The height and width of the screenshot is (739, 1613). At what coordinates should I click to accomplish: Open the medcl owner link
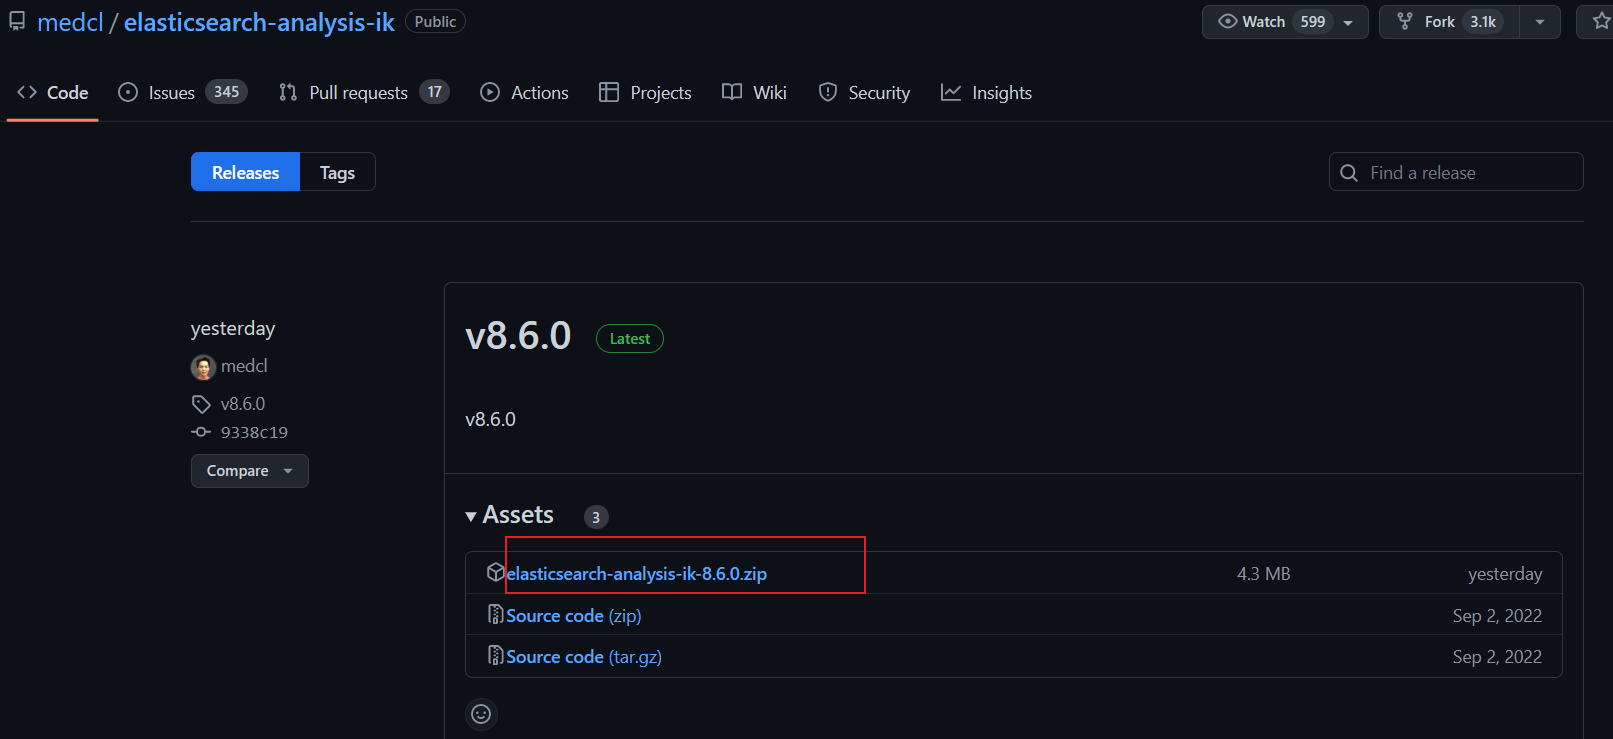click(70, 22)
